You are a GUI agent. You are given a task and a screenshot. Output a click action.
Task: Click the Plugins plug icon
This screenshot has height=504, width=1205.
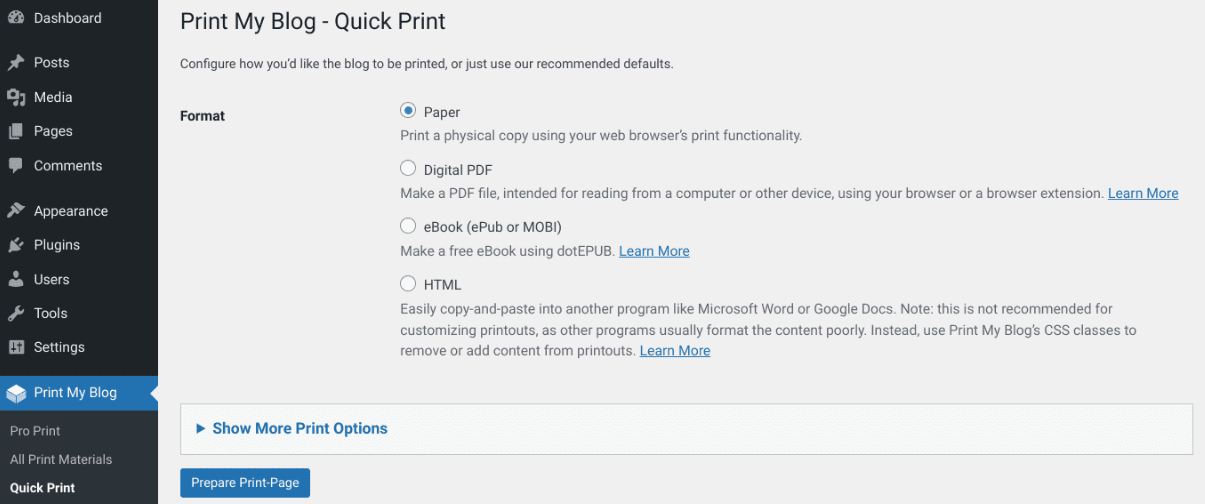click(16, 245)
